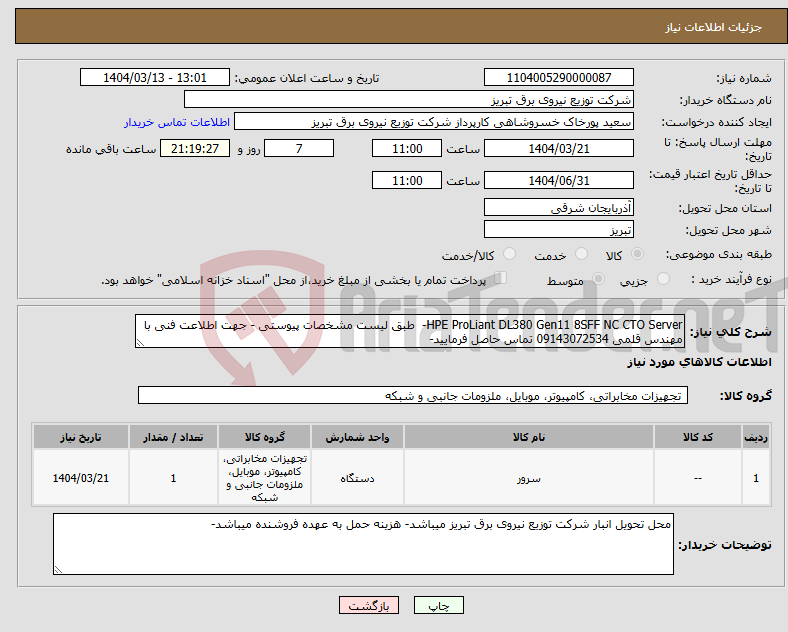Click the price validity date 1404/06/31 field

[x=558, y=180]
